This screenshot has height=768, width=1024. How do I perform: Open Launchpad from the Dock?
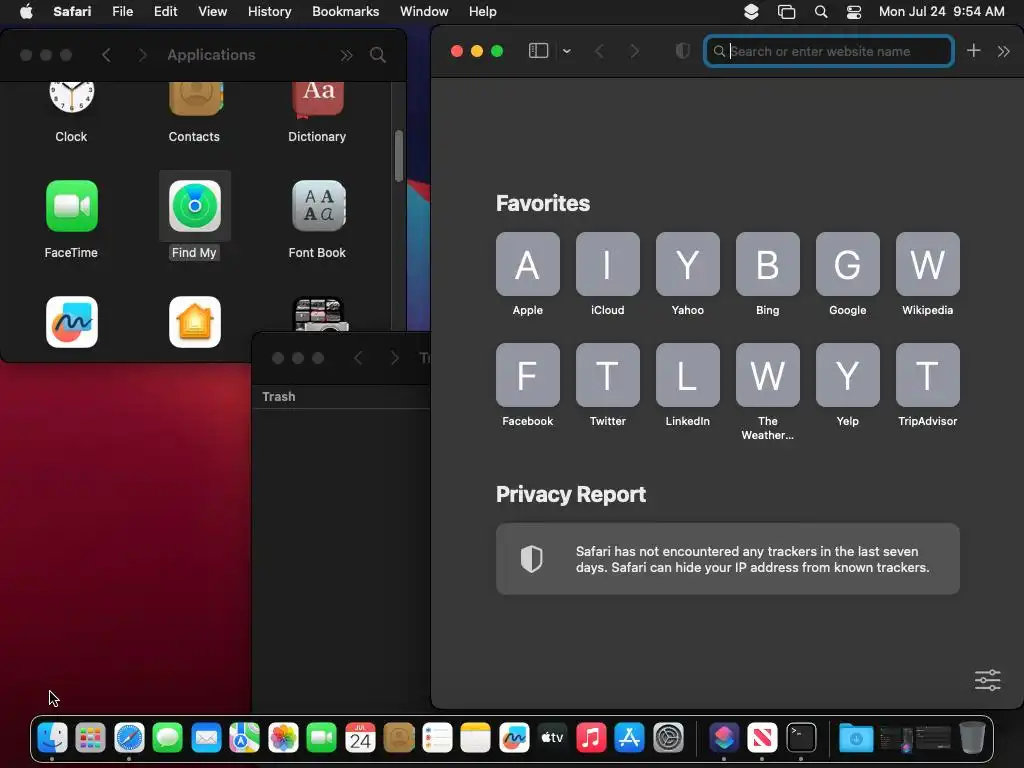90,738
